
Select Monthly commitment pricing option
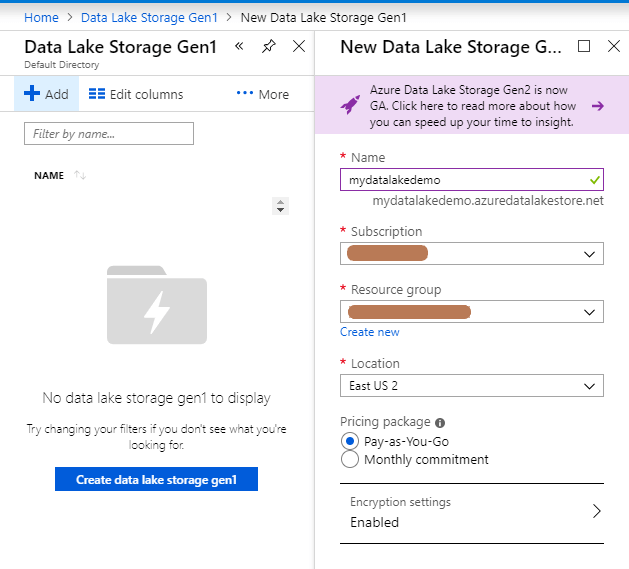(350, 459)
